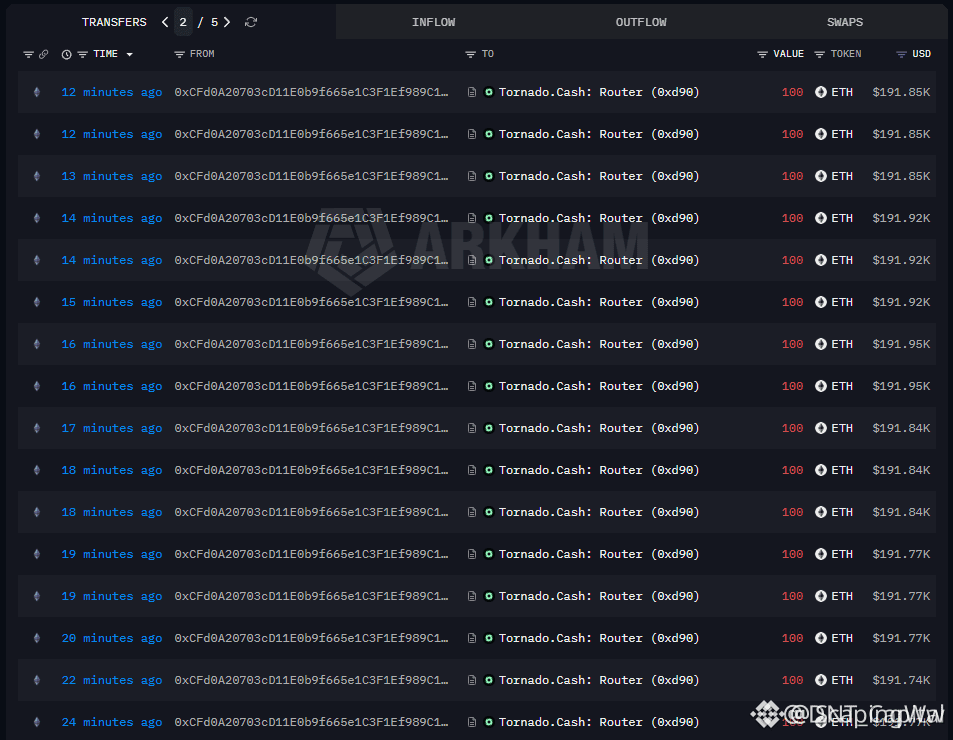
Task: Open the FROM column filter
Action: 179,55
